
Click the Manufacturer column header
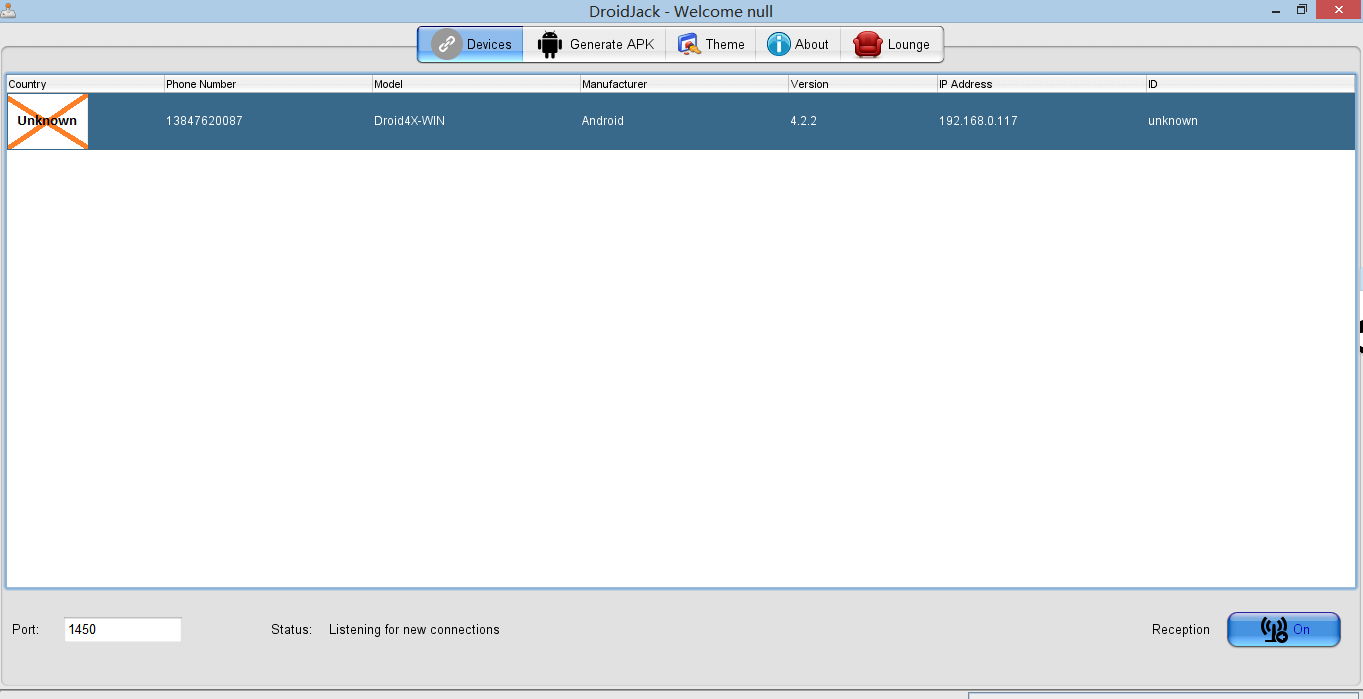[684, 84]
